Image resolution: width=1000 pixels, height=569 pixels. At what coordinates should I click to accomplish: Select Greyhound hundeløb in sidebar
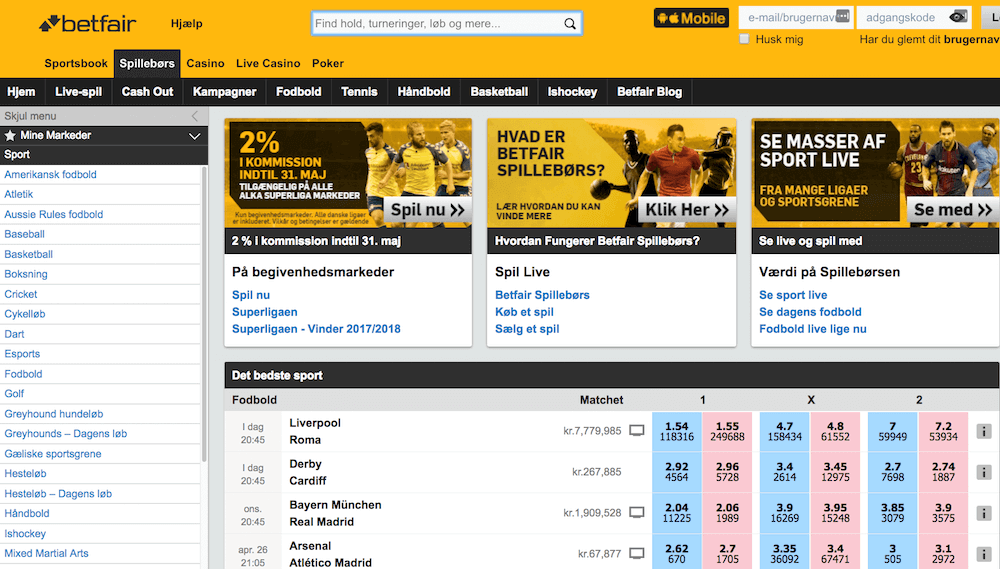click(54, 414)
